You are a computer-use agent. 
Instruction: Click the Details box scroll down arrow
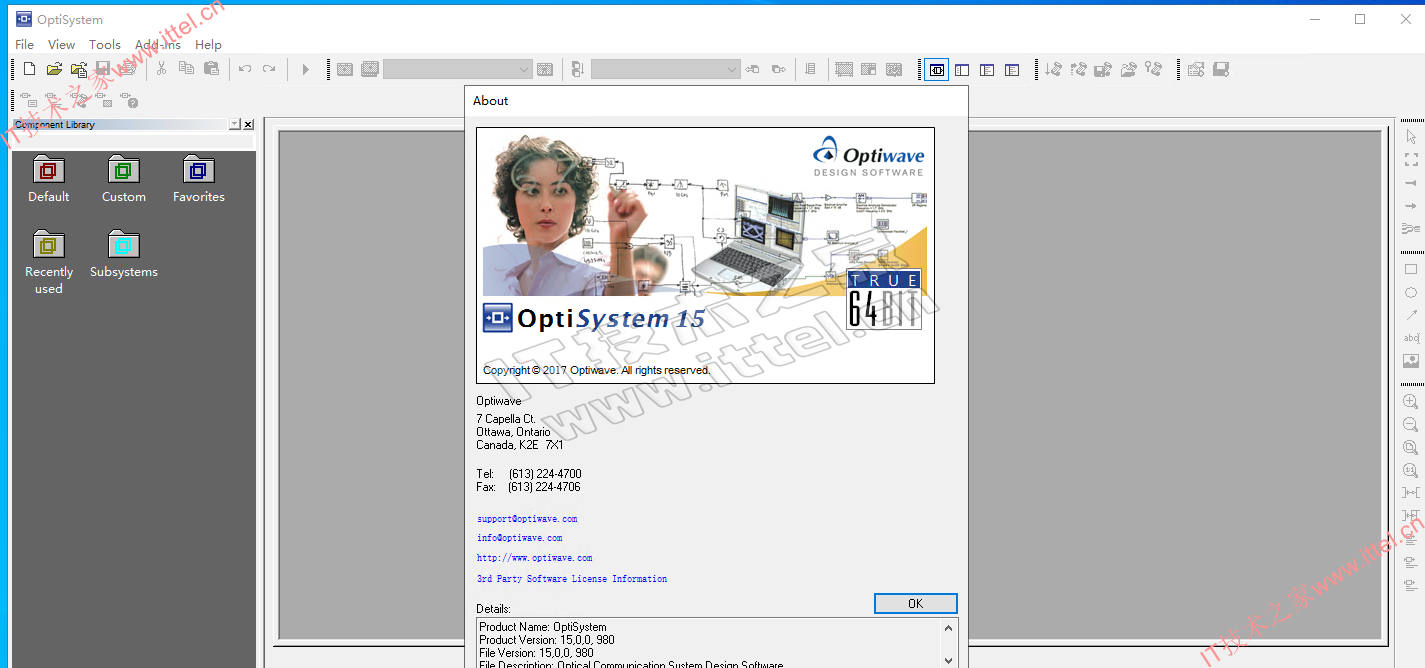(948, 660)
